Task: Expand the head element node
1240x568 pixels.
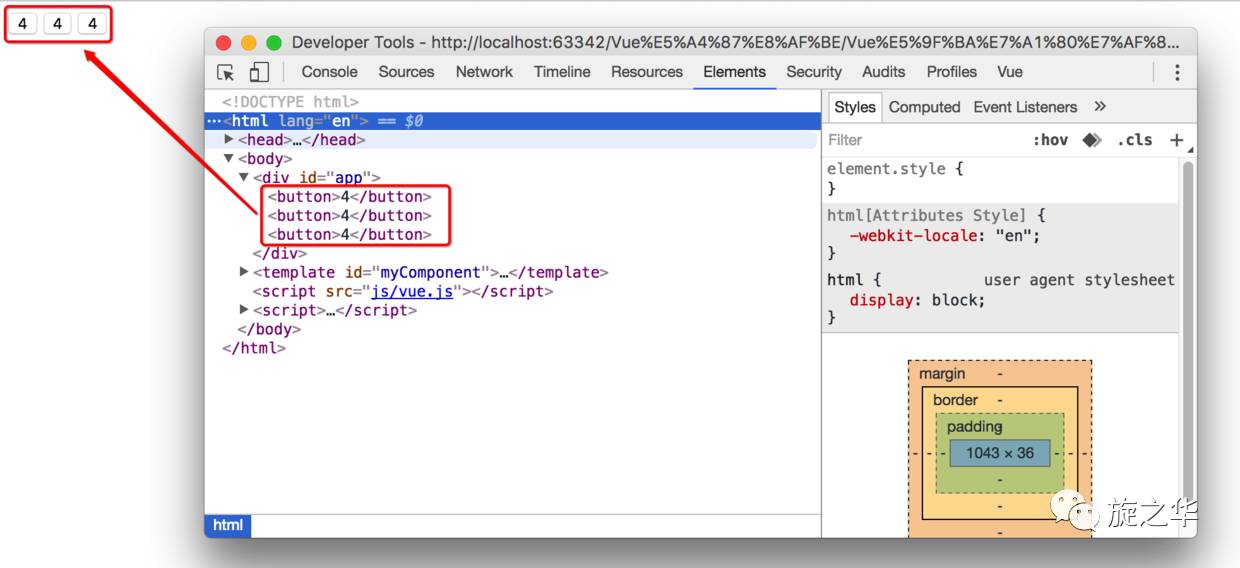Action: click(x=229, y=139)
